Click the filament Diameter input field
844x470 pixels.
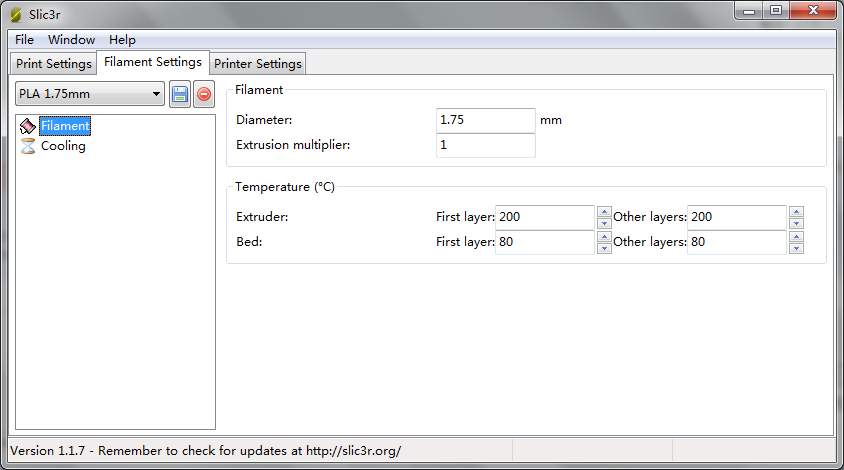point(486,120)
